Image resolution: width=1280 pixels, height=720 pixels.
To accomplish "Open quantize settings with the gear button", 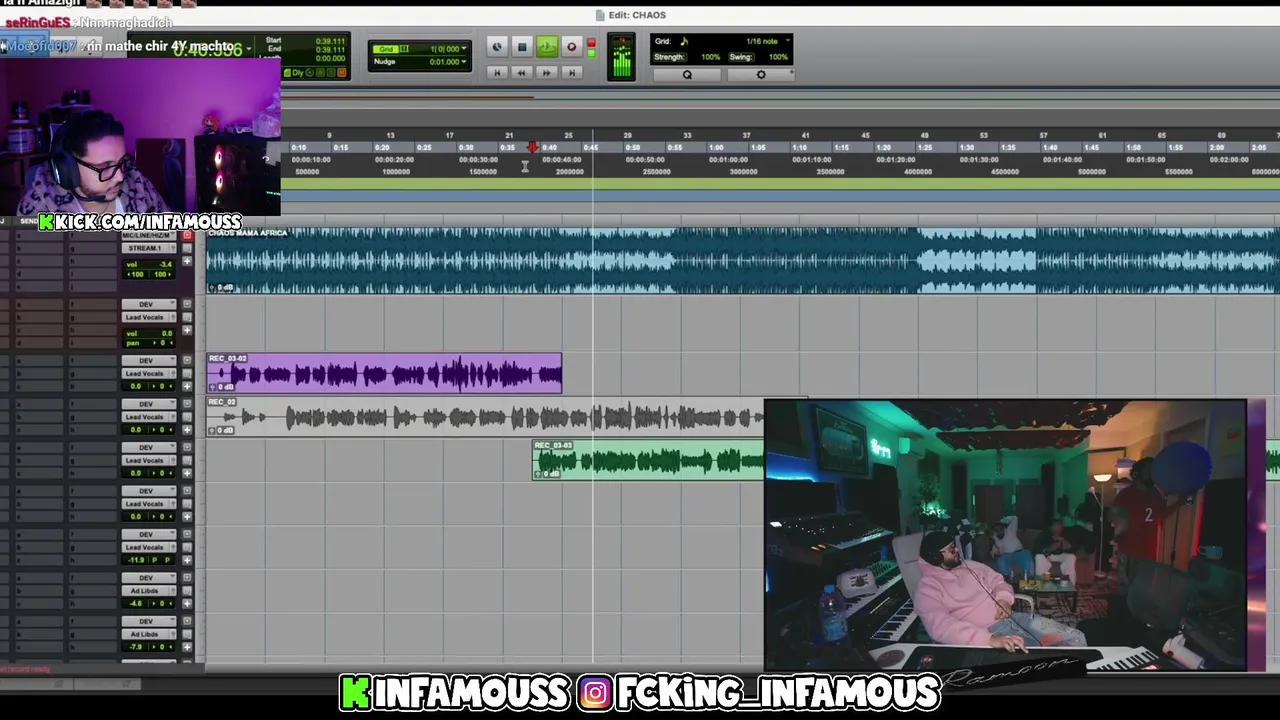I will point(761,75).
